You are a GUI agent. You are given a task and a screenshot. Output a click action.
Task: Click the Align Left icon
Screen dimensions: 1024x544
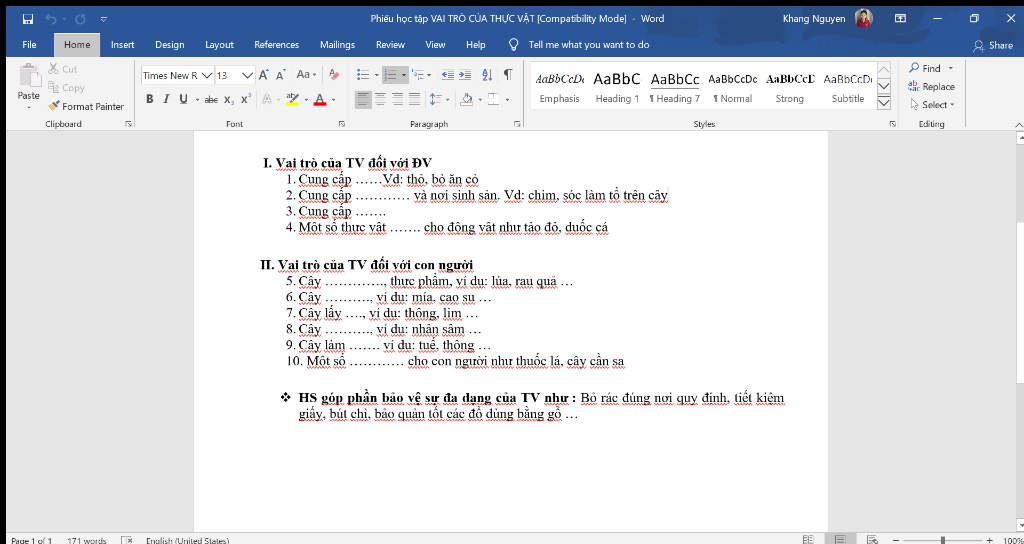pyautogui.click(x=363, y=99)
